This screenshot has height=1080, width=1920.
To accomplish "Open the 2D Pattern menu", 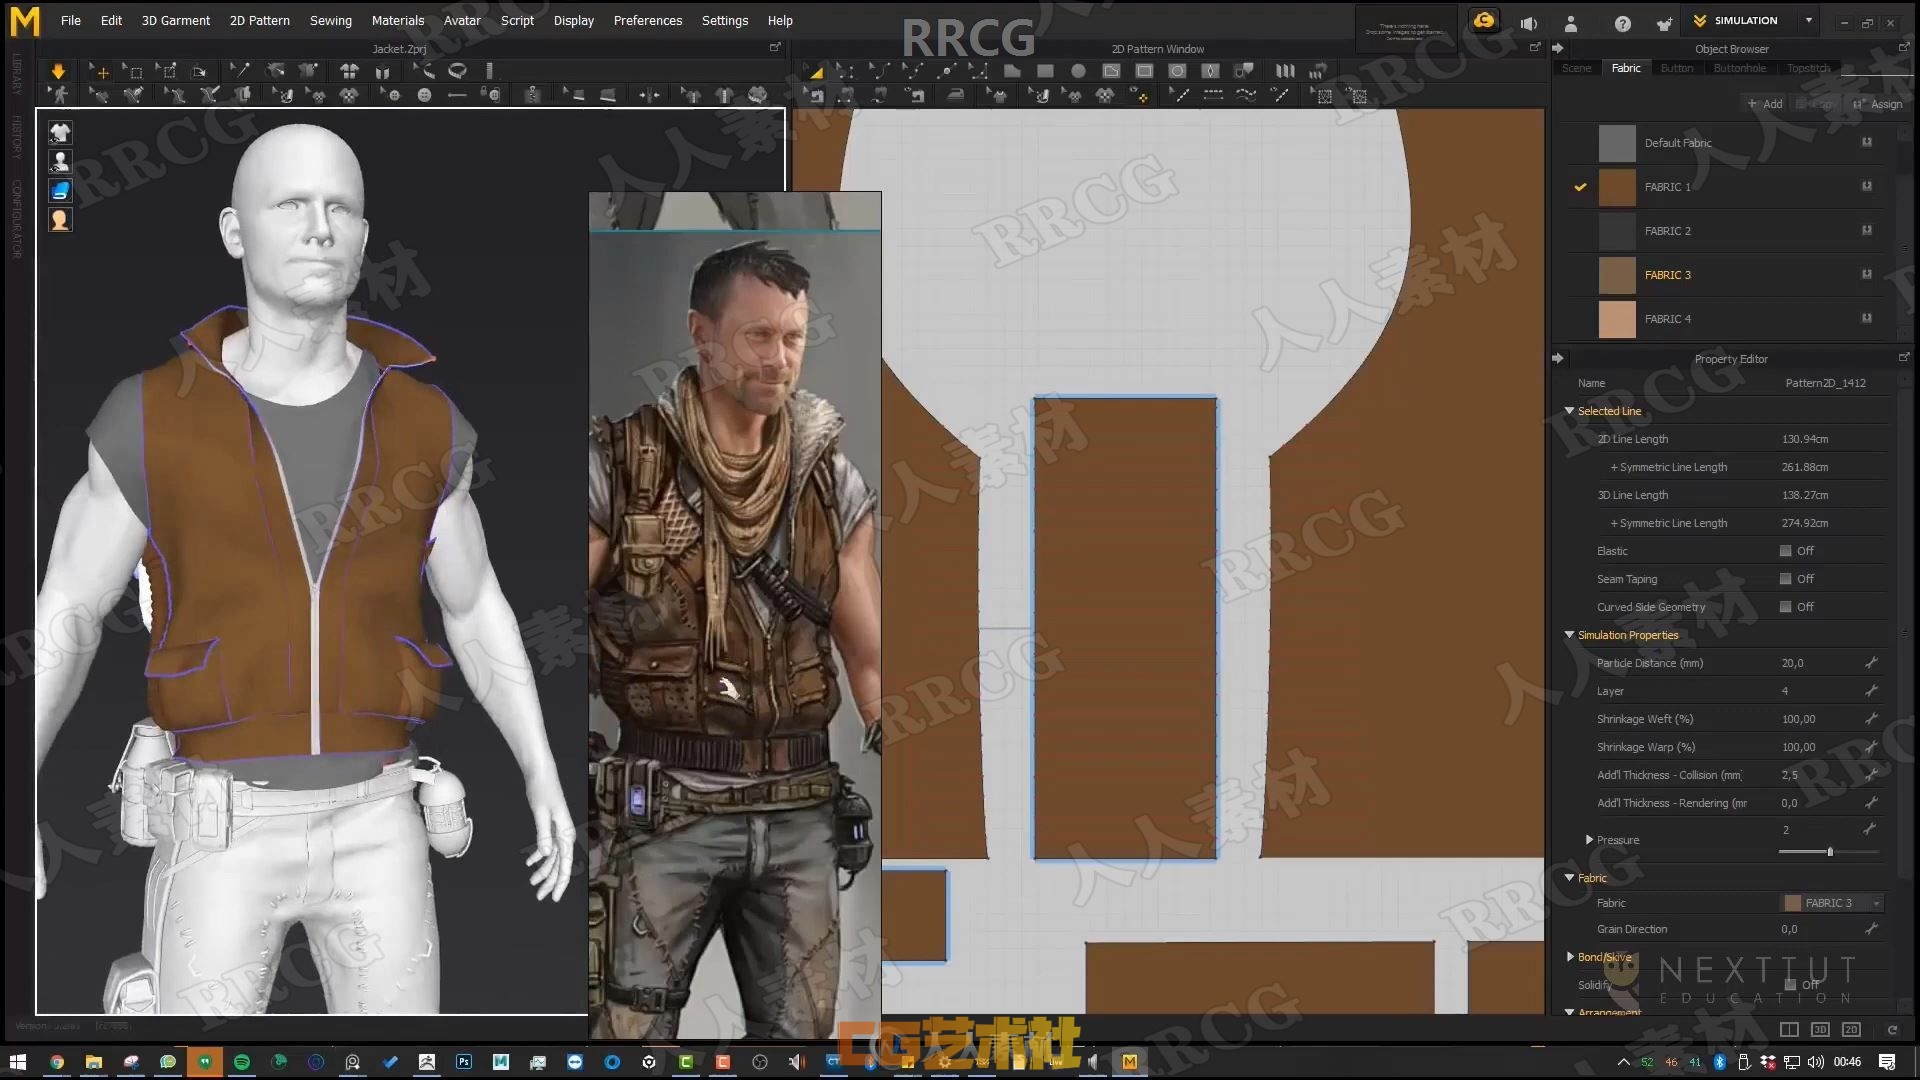I will click(x=259, y=20).
